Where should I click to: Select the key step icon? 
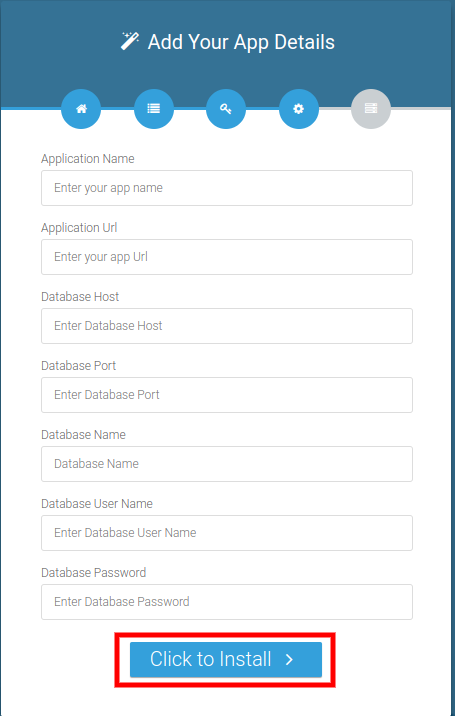pyautogui.click(x=226, y=109)
